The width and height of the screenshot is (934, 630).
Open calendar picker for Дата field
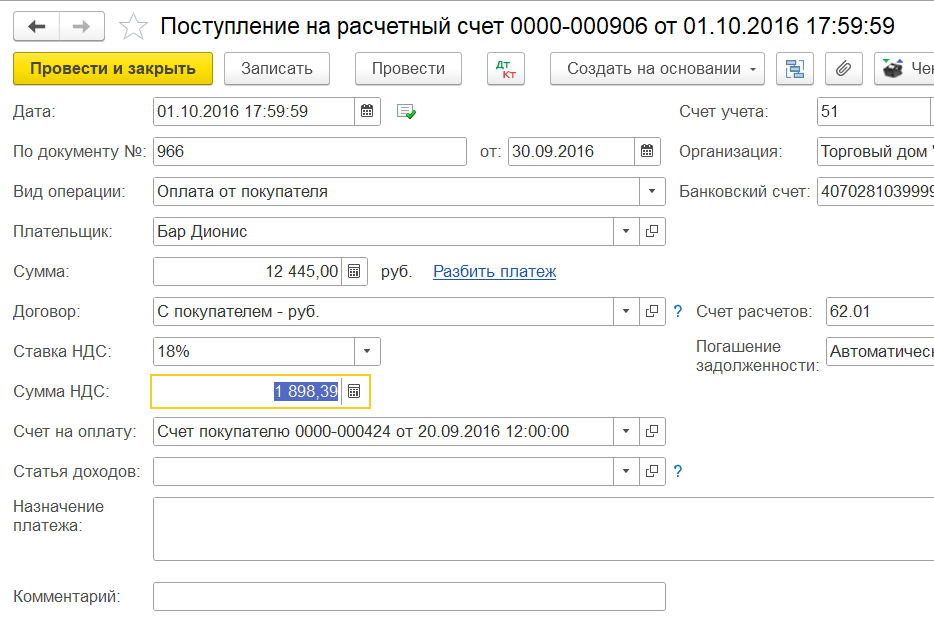coord(367,111)
